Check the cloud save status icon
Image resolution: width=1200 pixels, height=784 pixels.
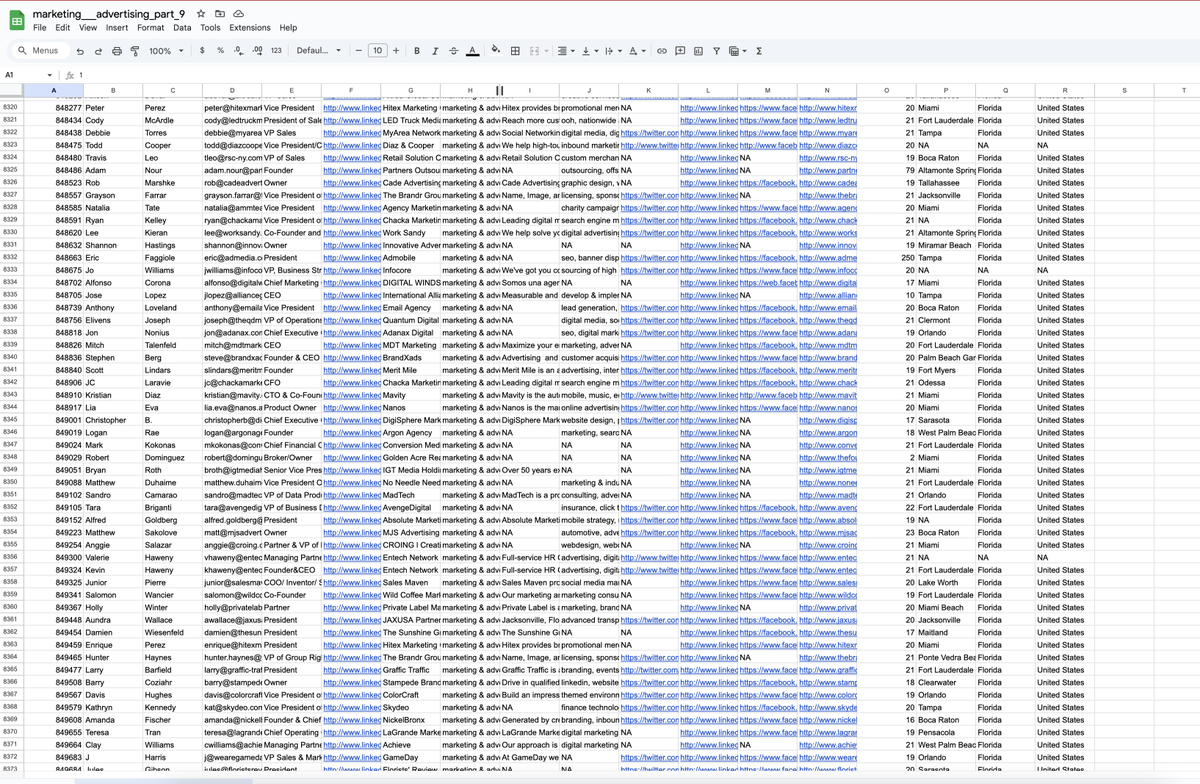239,14
